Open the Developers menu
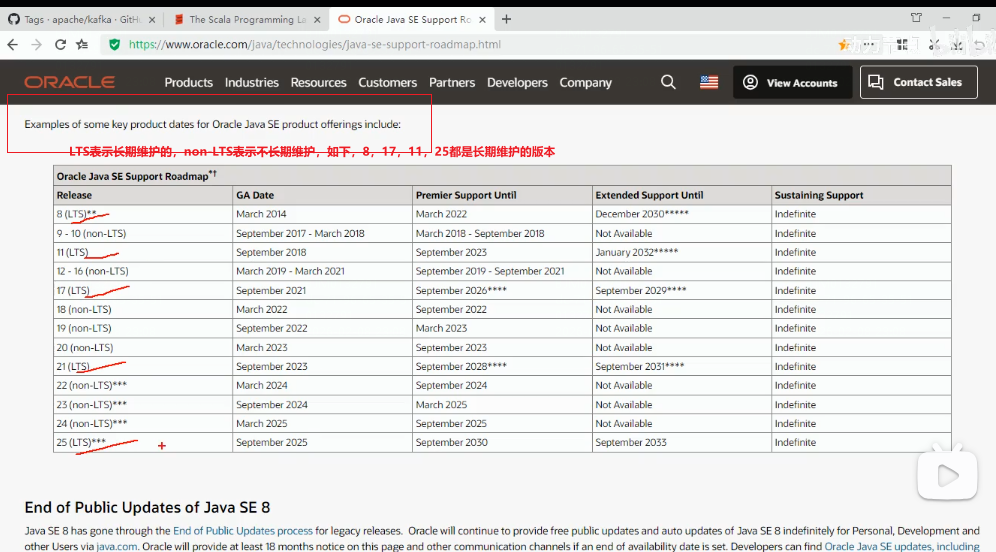996x552 pixels. [x=517, y=83]
